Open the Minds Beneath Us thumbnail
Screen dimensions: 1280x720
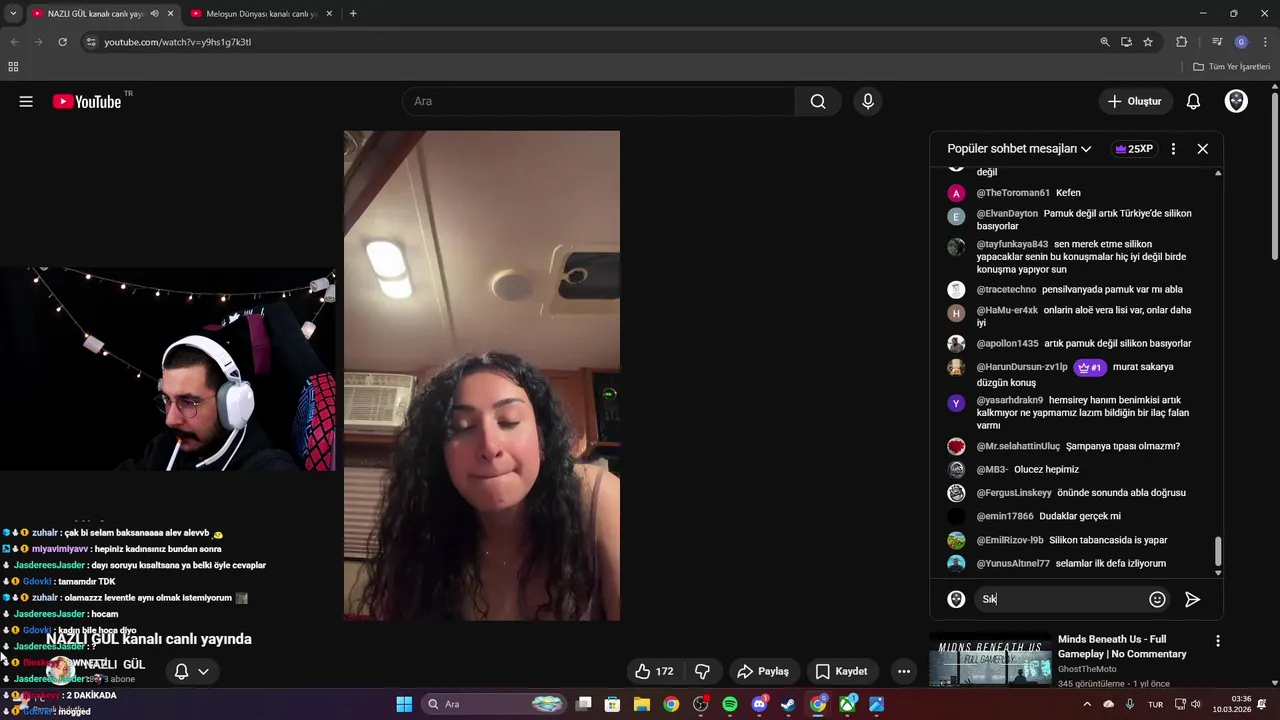click(x=990, y=660)
